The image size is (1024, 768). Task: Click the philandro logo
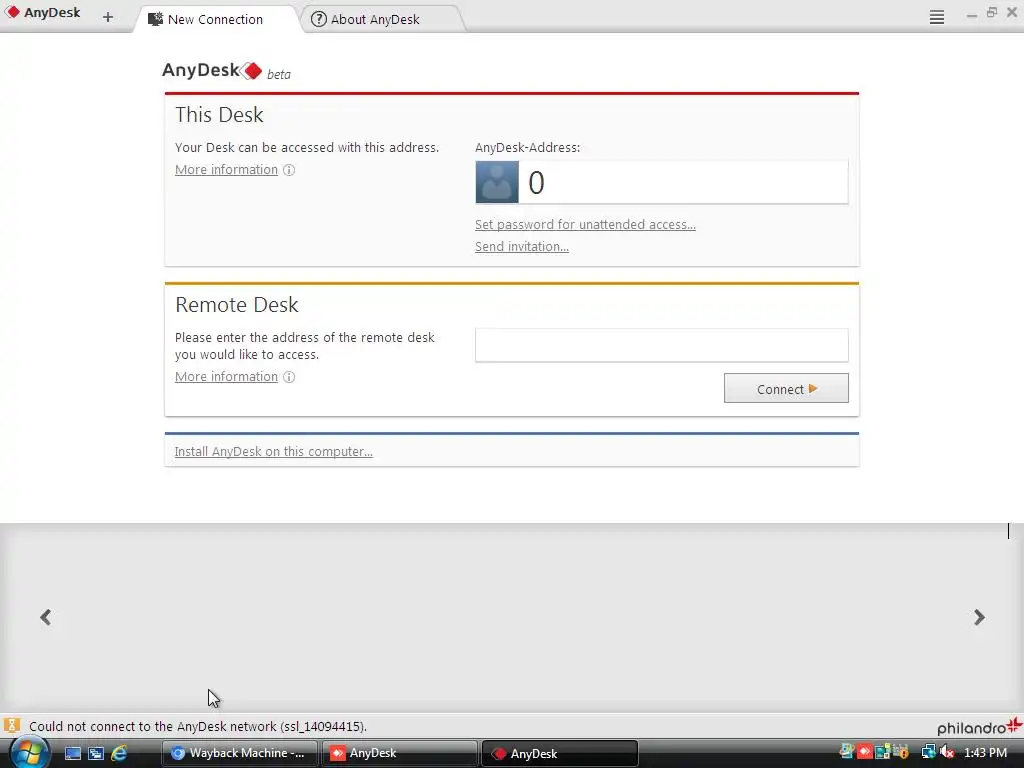pyautogui.click(x=980, y=726)
